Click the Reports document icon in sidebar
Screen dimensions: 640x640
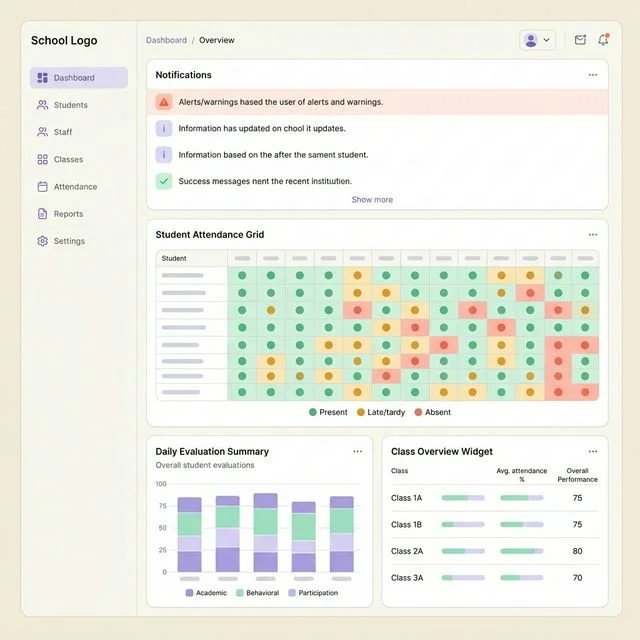[42, 214]
